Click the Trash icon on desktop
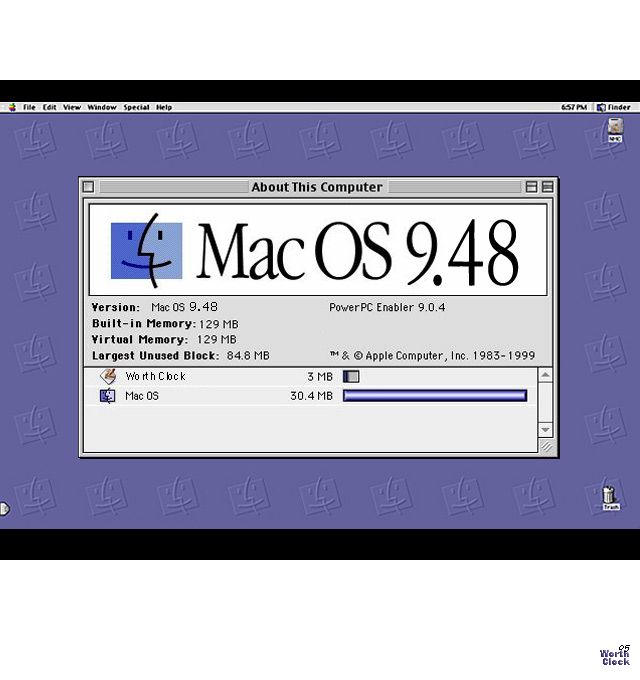Screen dimensions: 640x680 click(x=610, y=496)
